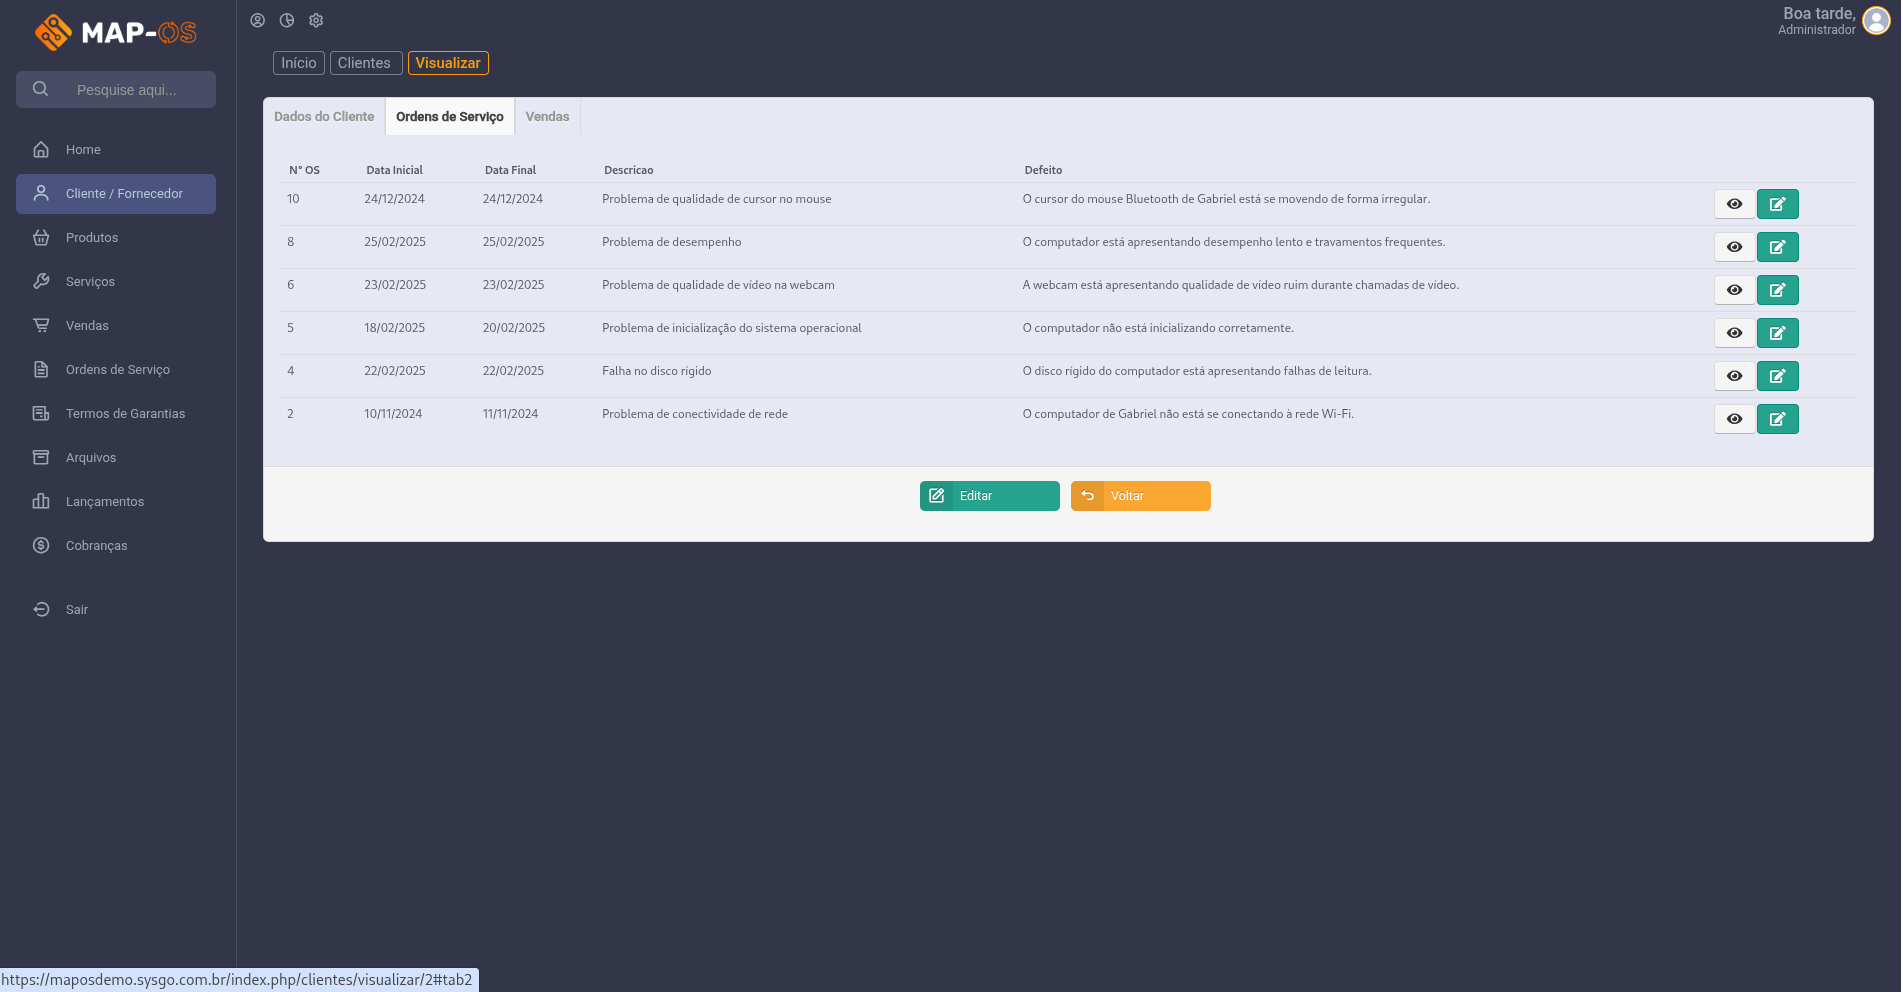Log out with Sair in the sidebar
This screenshot has height=992, width=1903.
(116, 610)
